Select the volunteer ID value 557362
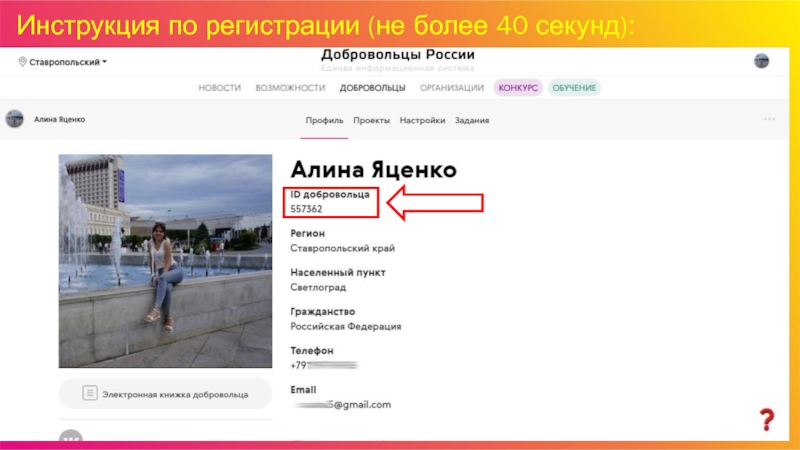 pos(306,209)
